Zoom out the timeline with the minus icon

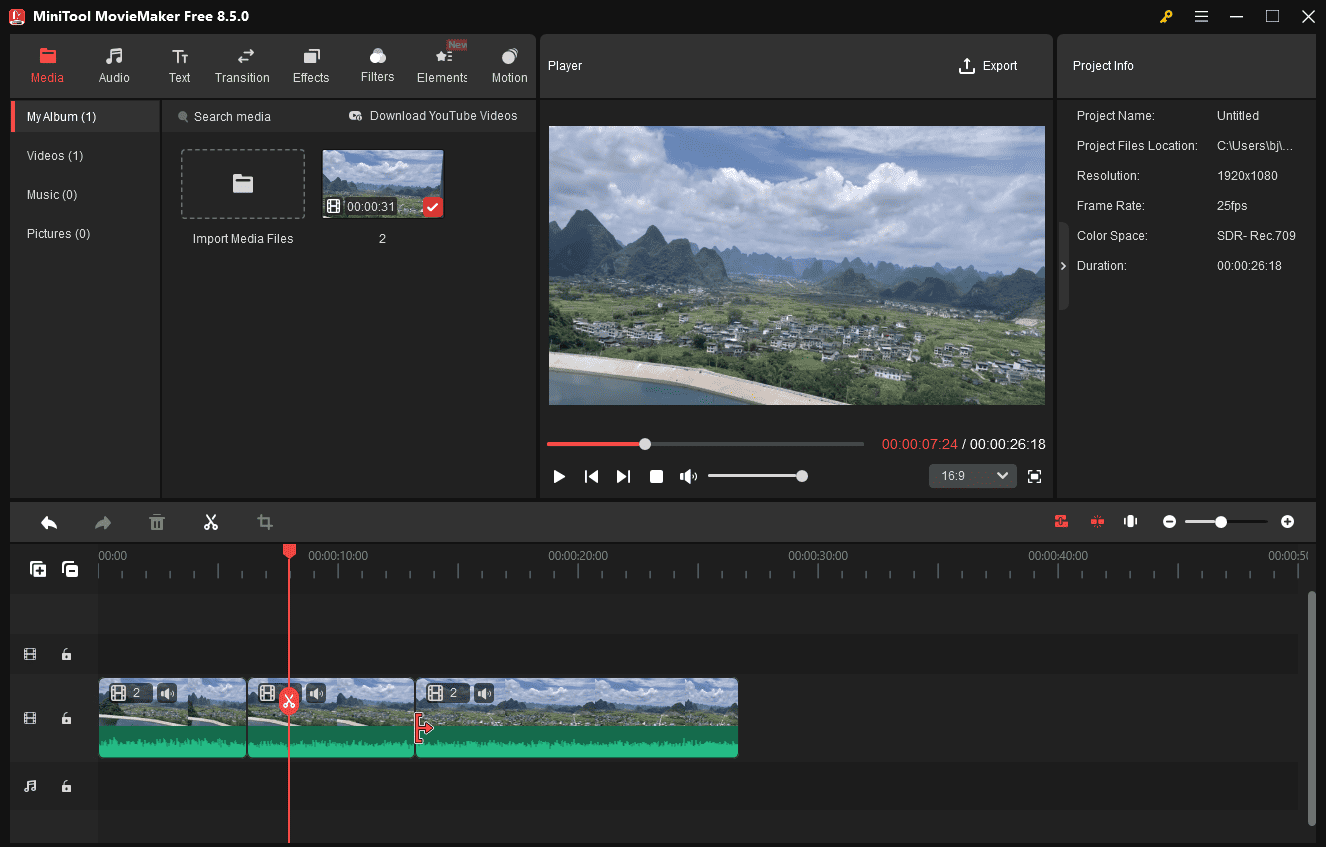[x=1169, y=521]
